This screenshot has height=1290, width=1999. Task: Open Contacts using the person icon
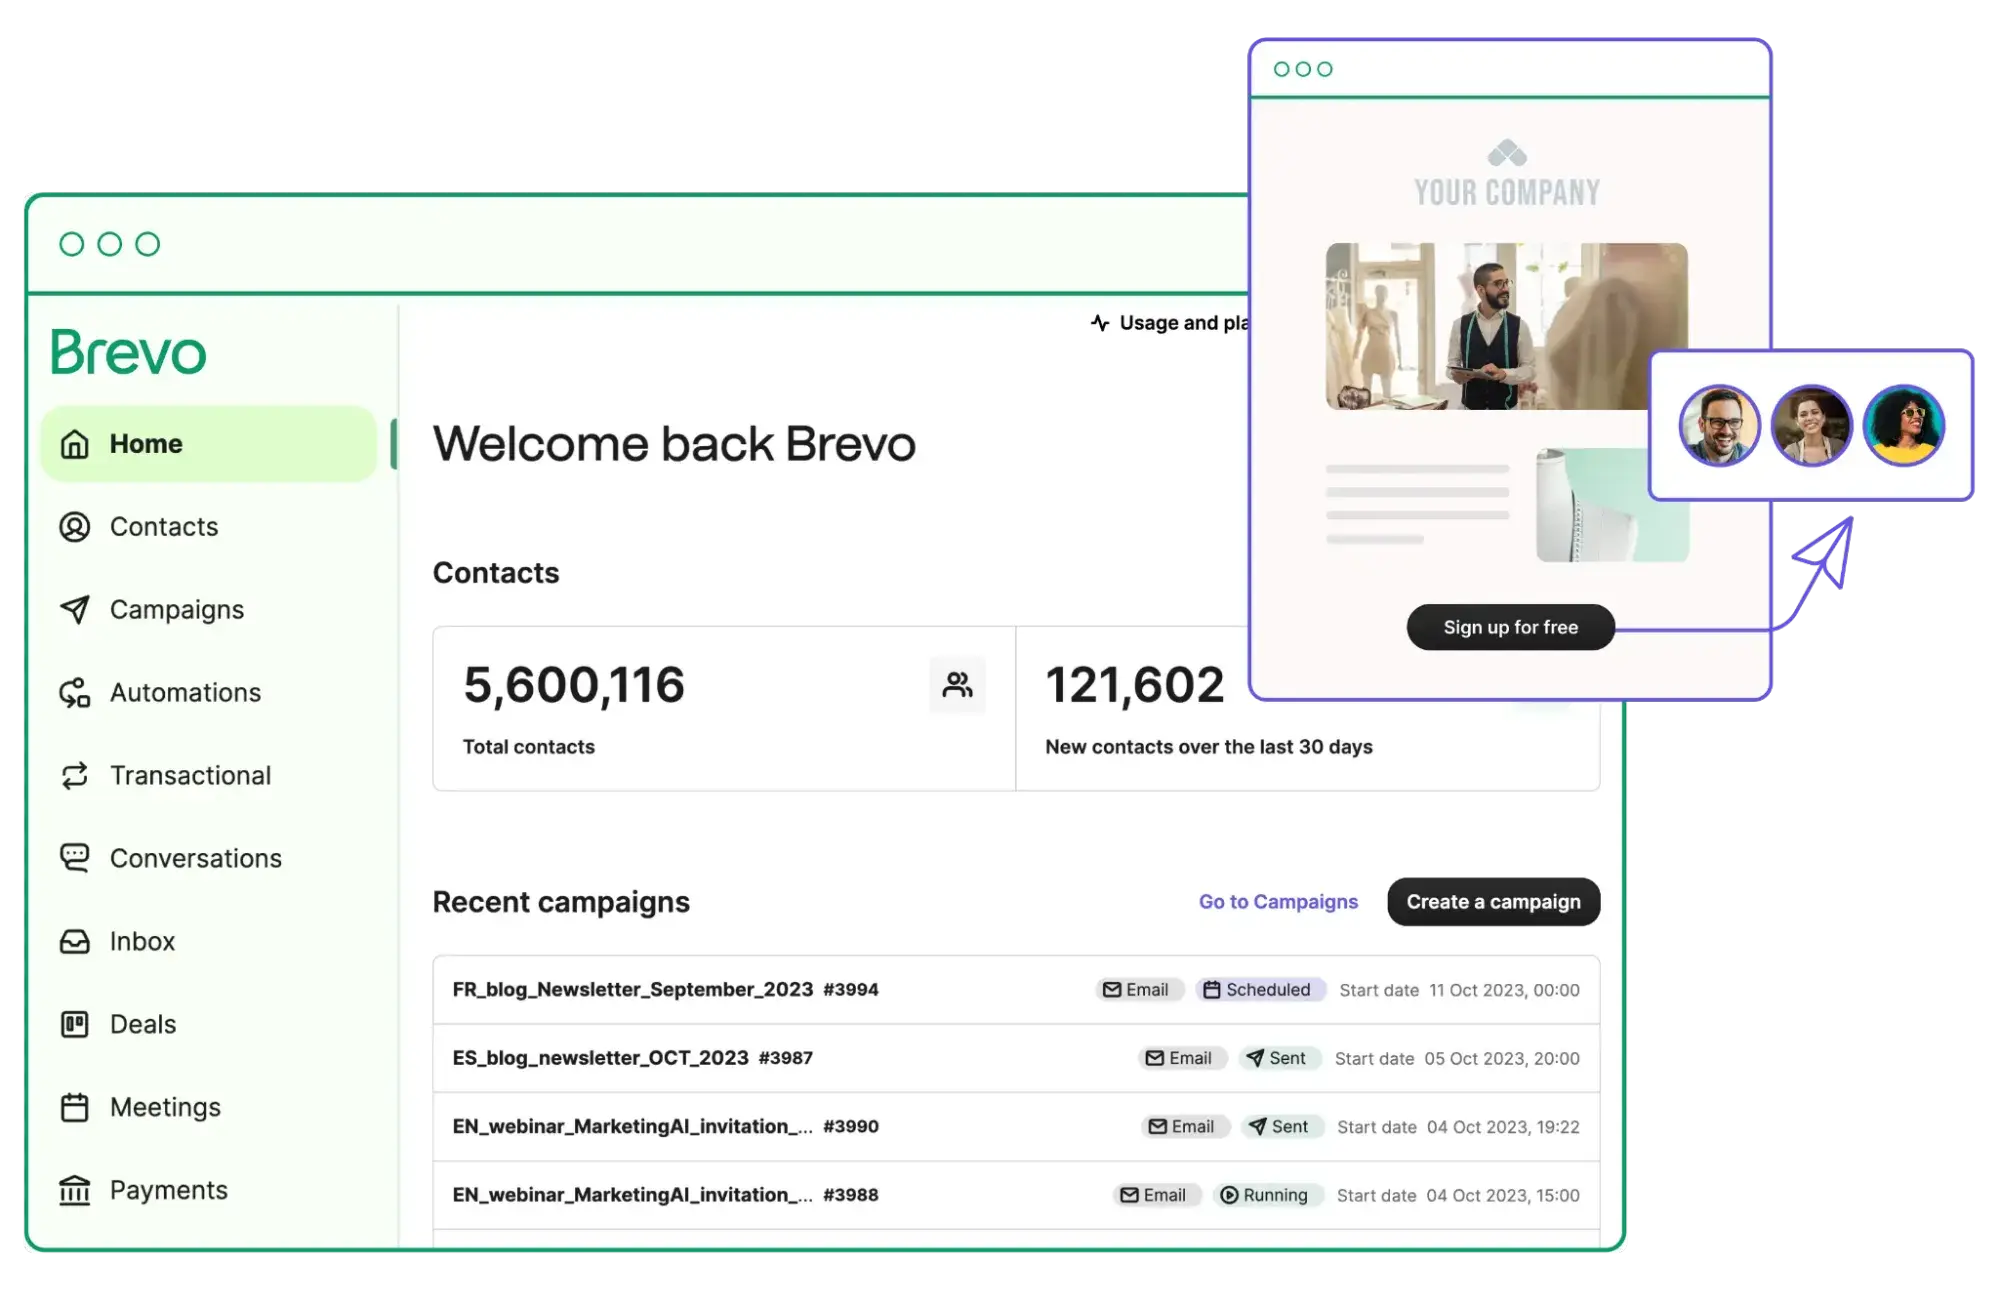point(75,526)
